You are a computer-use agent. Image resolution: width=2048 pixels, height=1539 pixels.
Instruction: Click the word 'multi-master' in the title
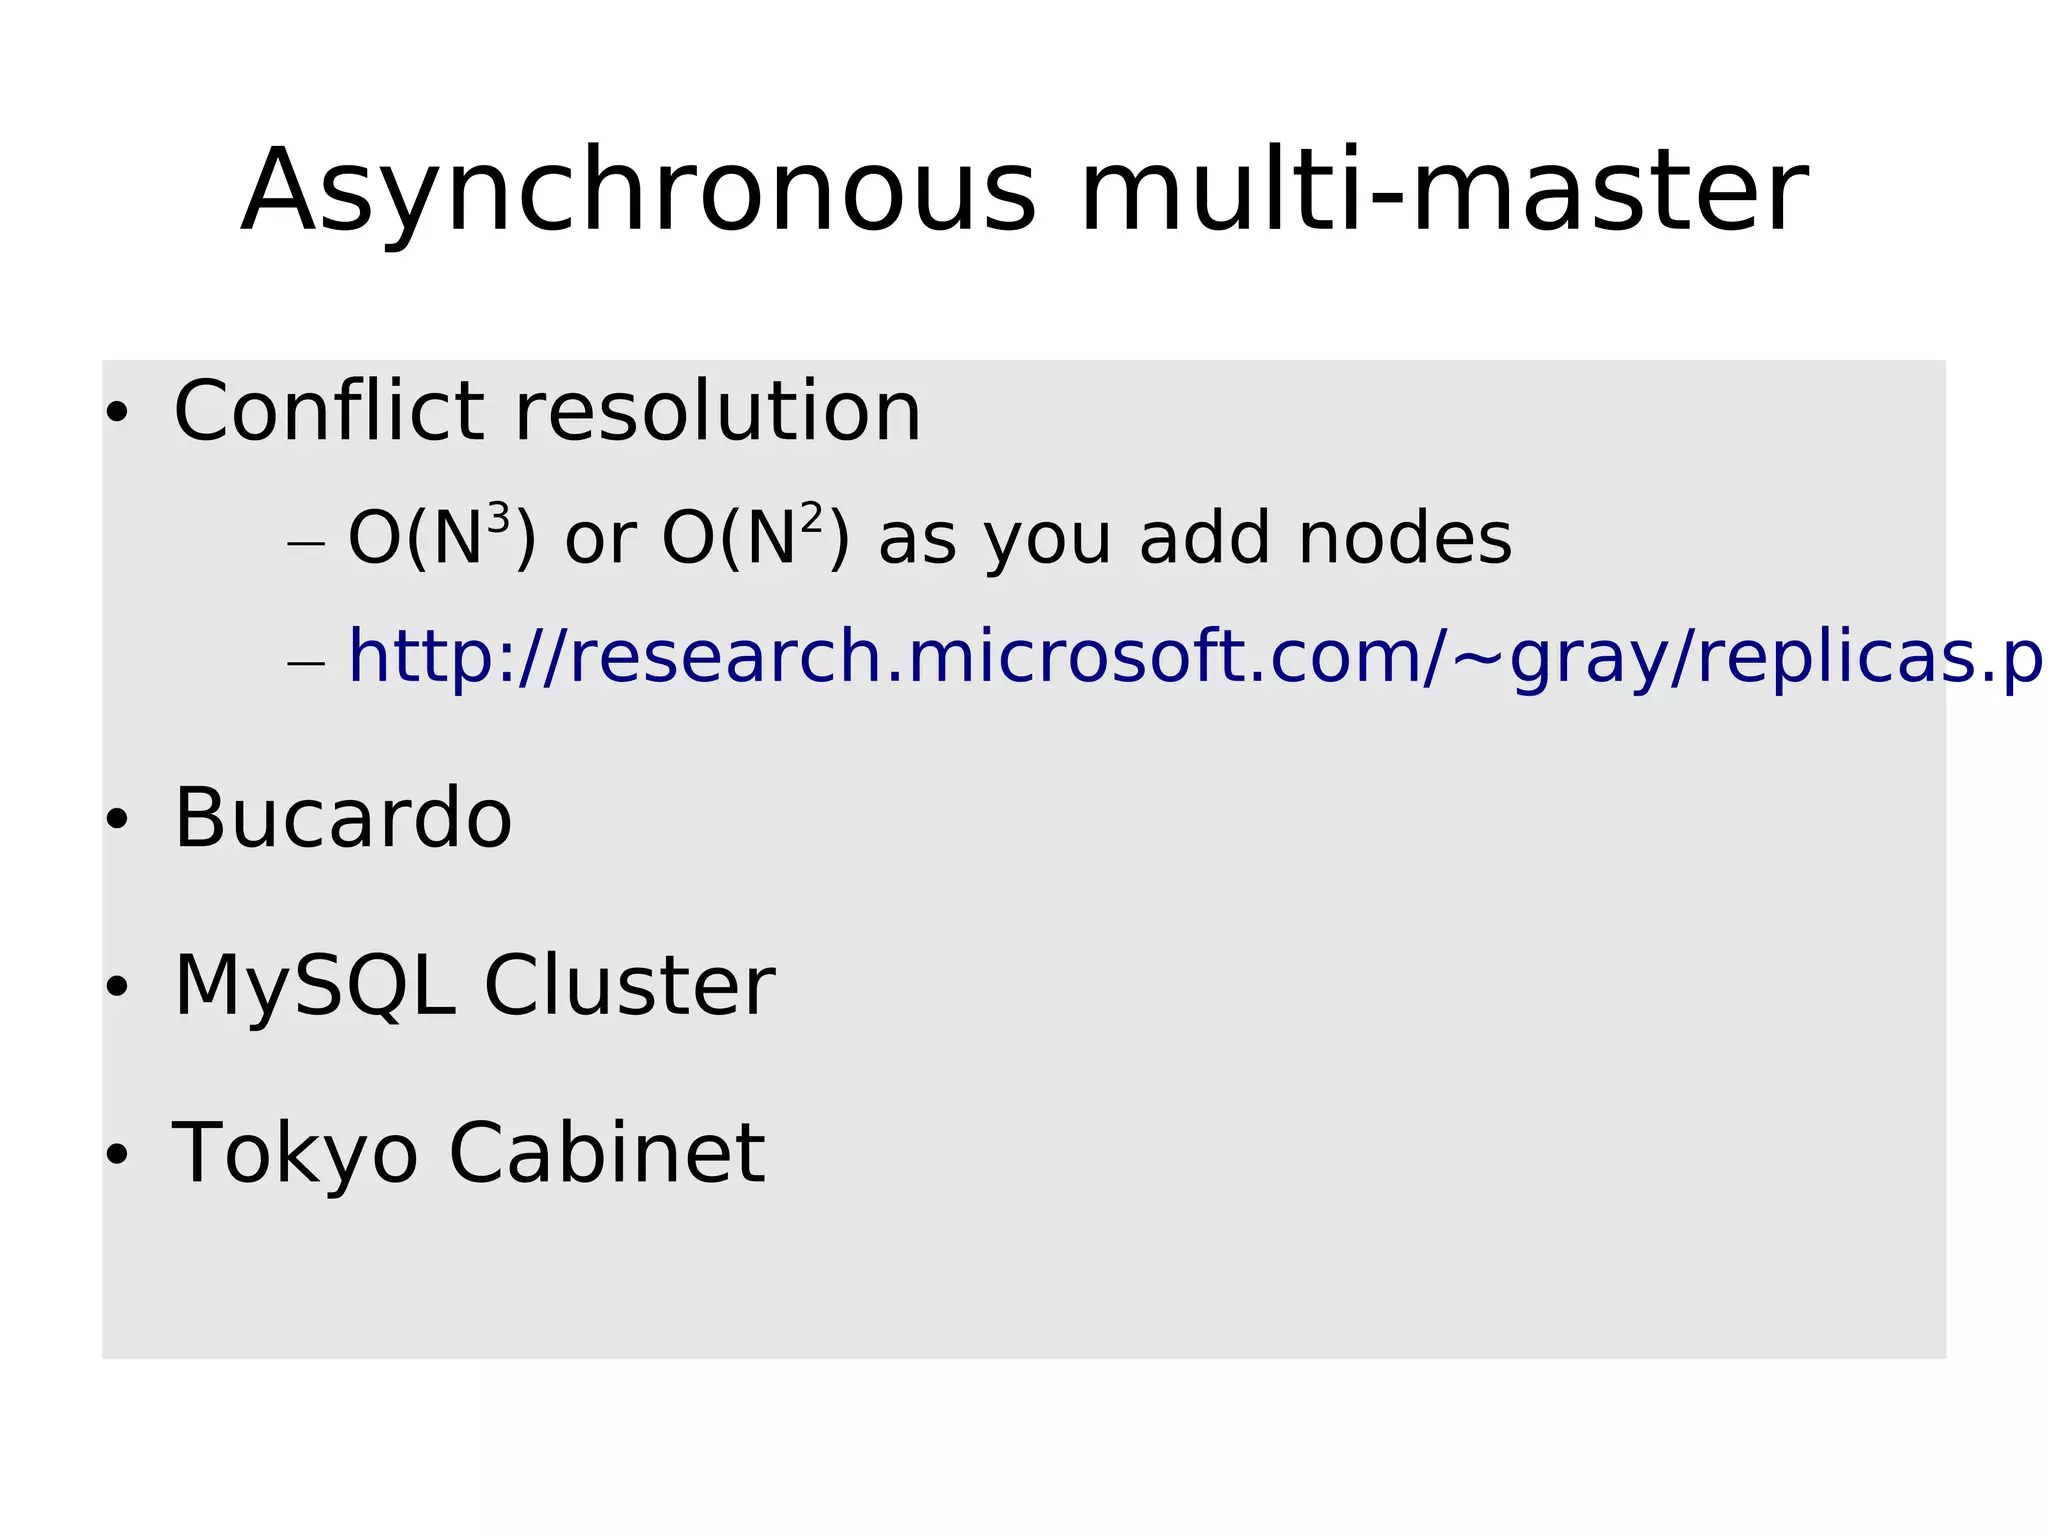point(1445,190)
